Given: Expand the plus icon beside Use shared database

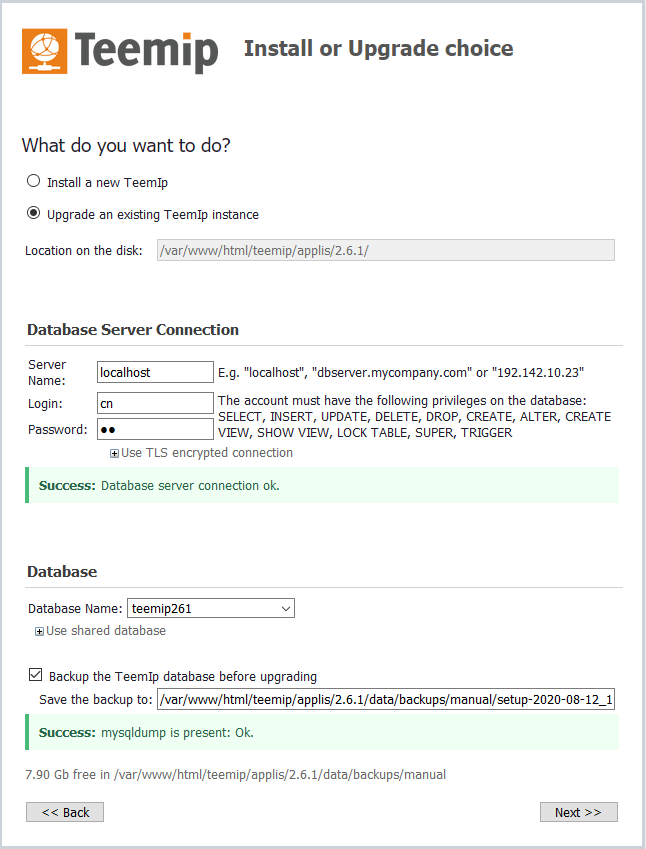Looking at the screenshot, I should (39, 632).
